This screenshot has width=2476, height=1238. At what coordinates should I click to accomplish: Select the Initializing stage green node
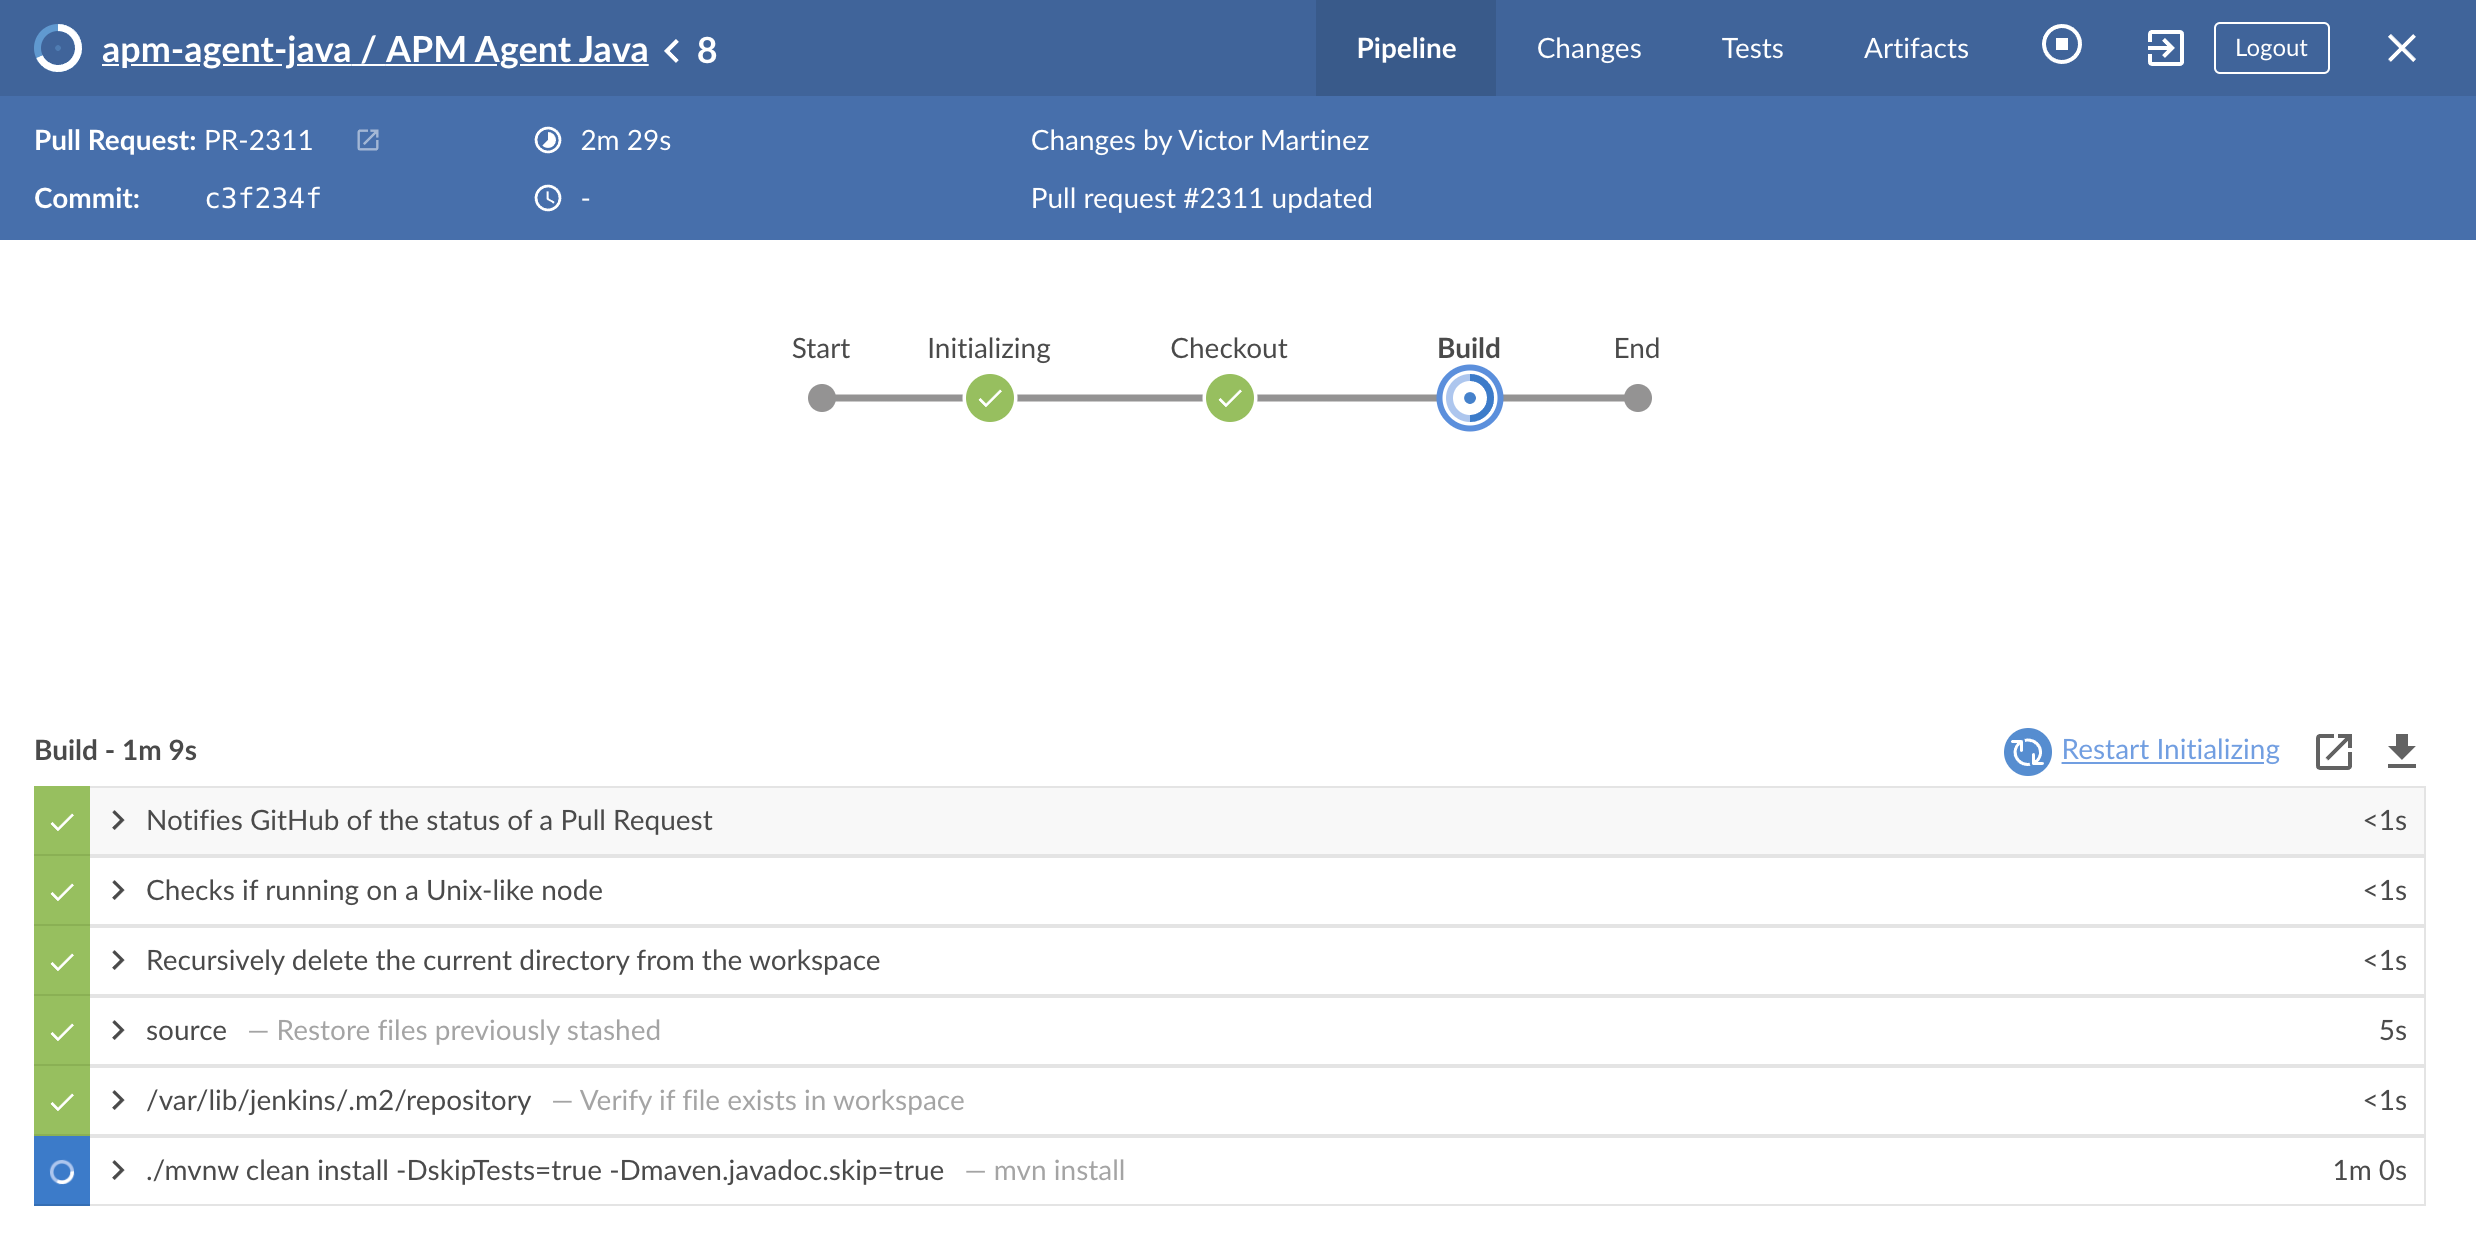pos(989,398)
